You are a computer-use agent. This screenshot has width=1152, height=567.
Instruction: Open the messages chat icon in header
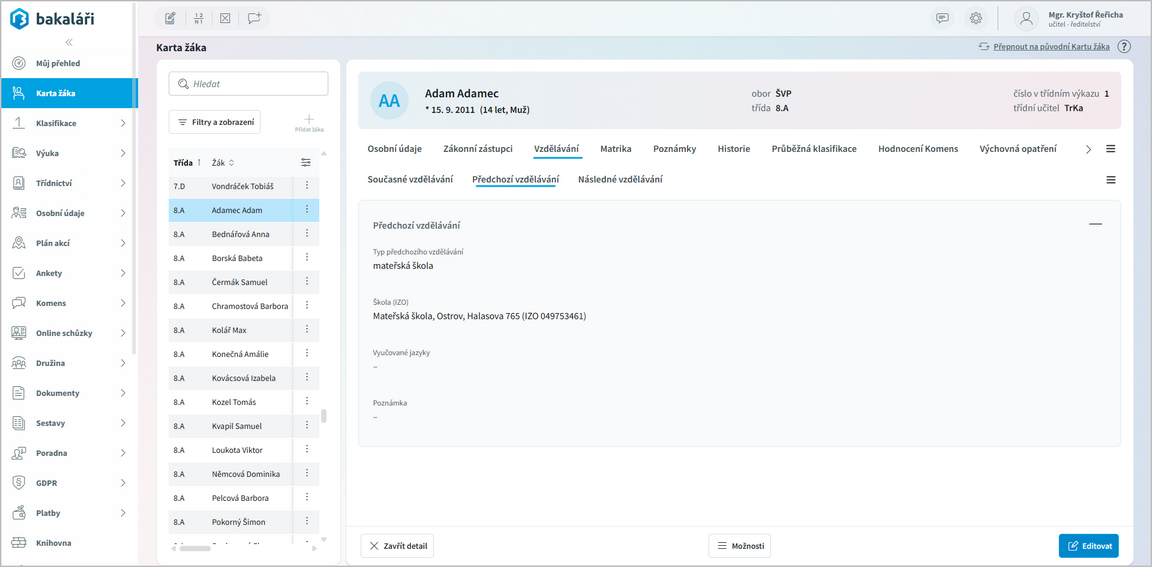[942, 18]
